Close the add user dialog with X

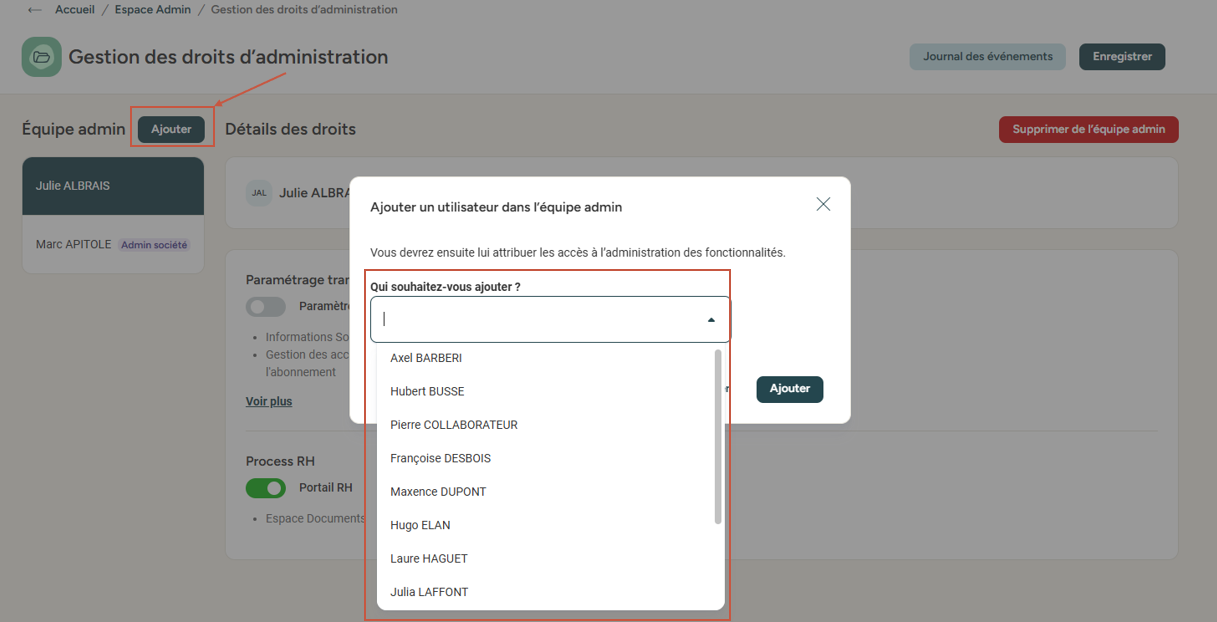tap(823, 204)
